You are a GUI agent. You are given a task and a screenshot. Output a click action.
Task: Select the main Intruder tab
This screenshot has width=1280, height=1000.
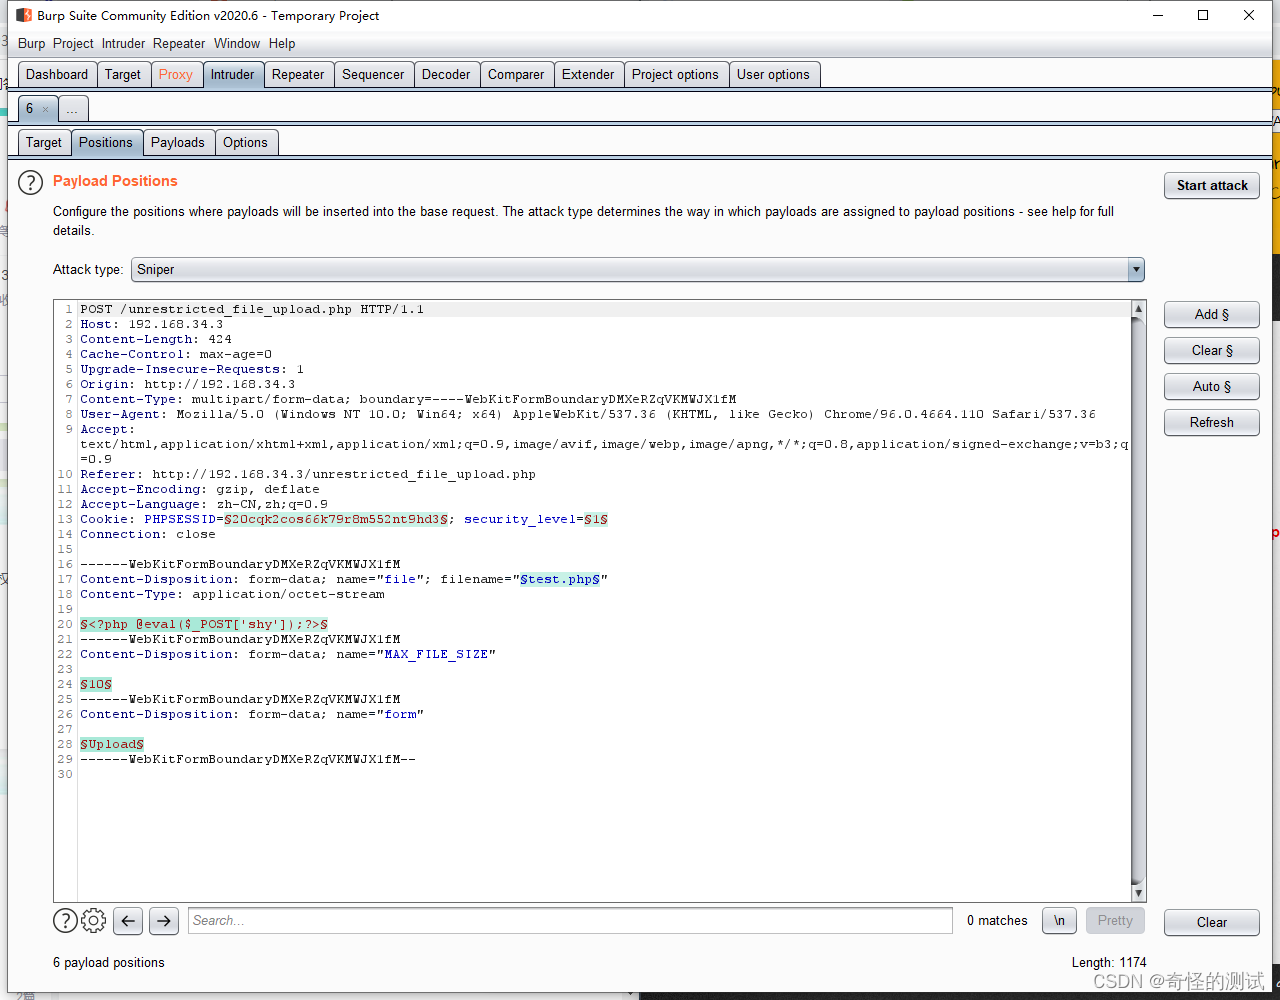233,74
